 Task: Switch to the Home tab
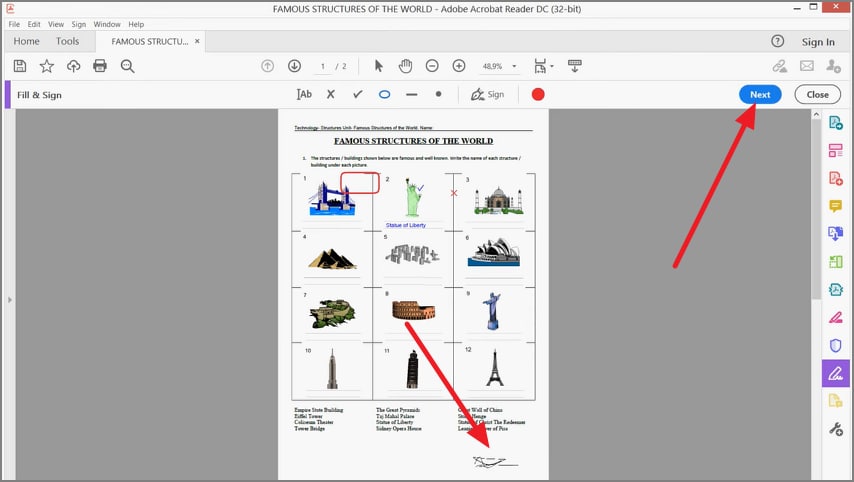coord(26,41)
